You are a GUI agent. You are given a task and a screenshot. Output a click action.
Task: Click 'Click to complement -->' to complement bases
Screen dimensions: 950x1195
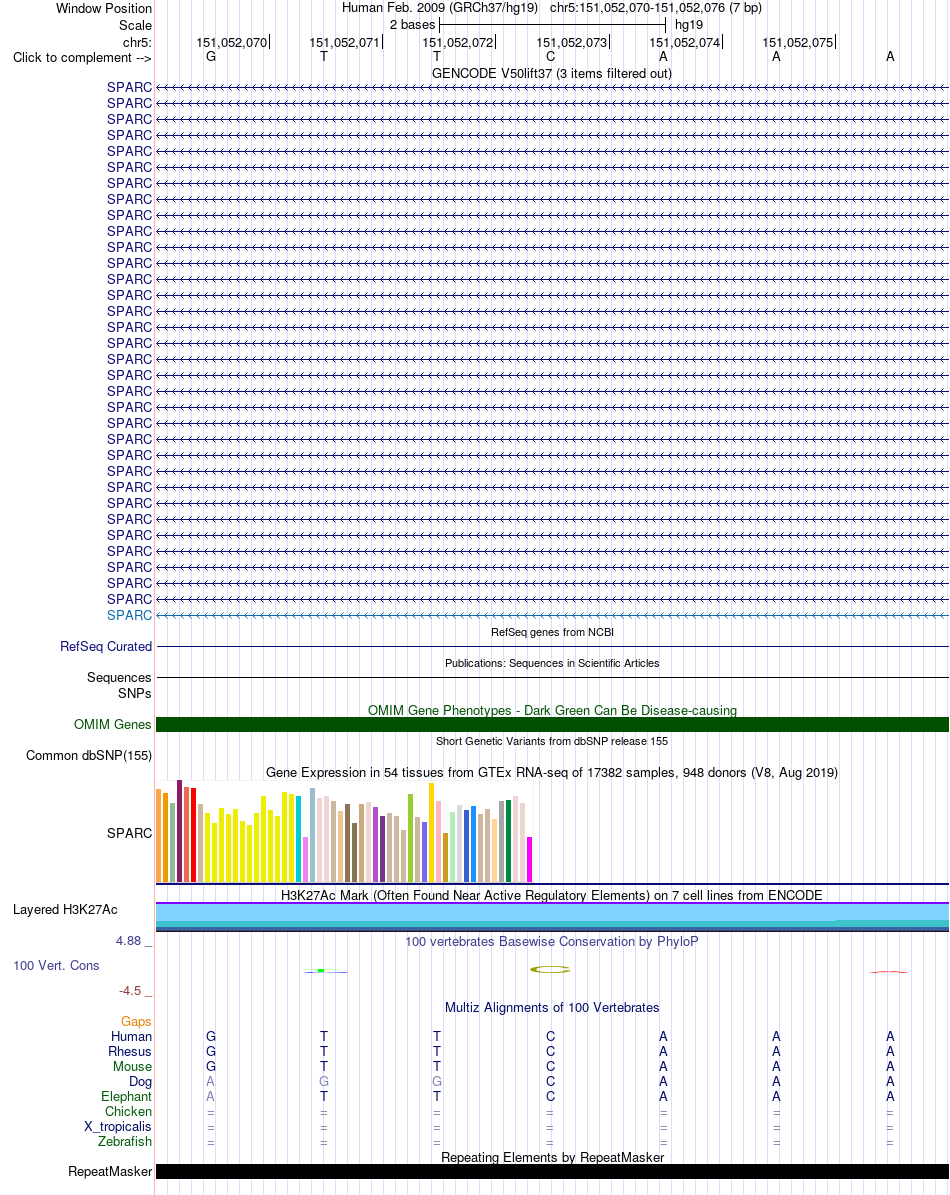tap(82, 58)
